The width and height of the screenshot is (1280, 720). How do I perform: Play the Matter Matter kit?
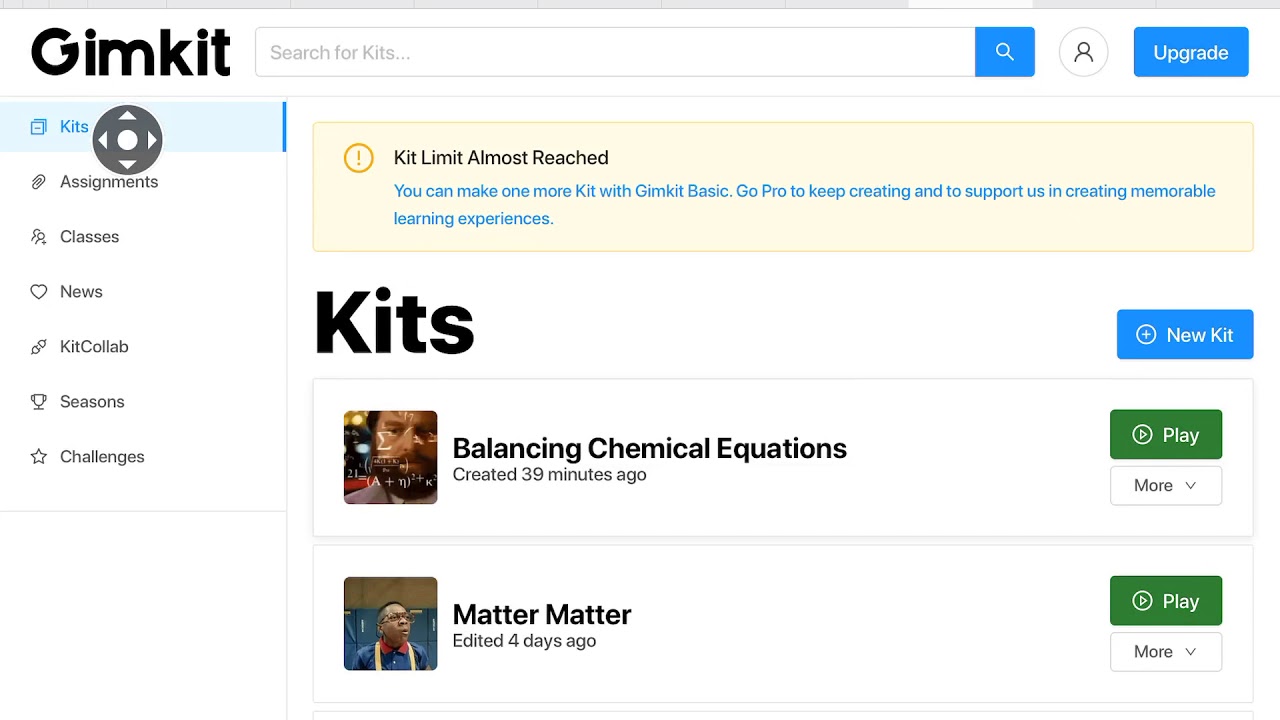coord(1165,601)
